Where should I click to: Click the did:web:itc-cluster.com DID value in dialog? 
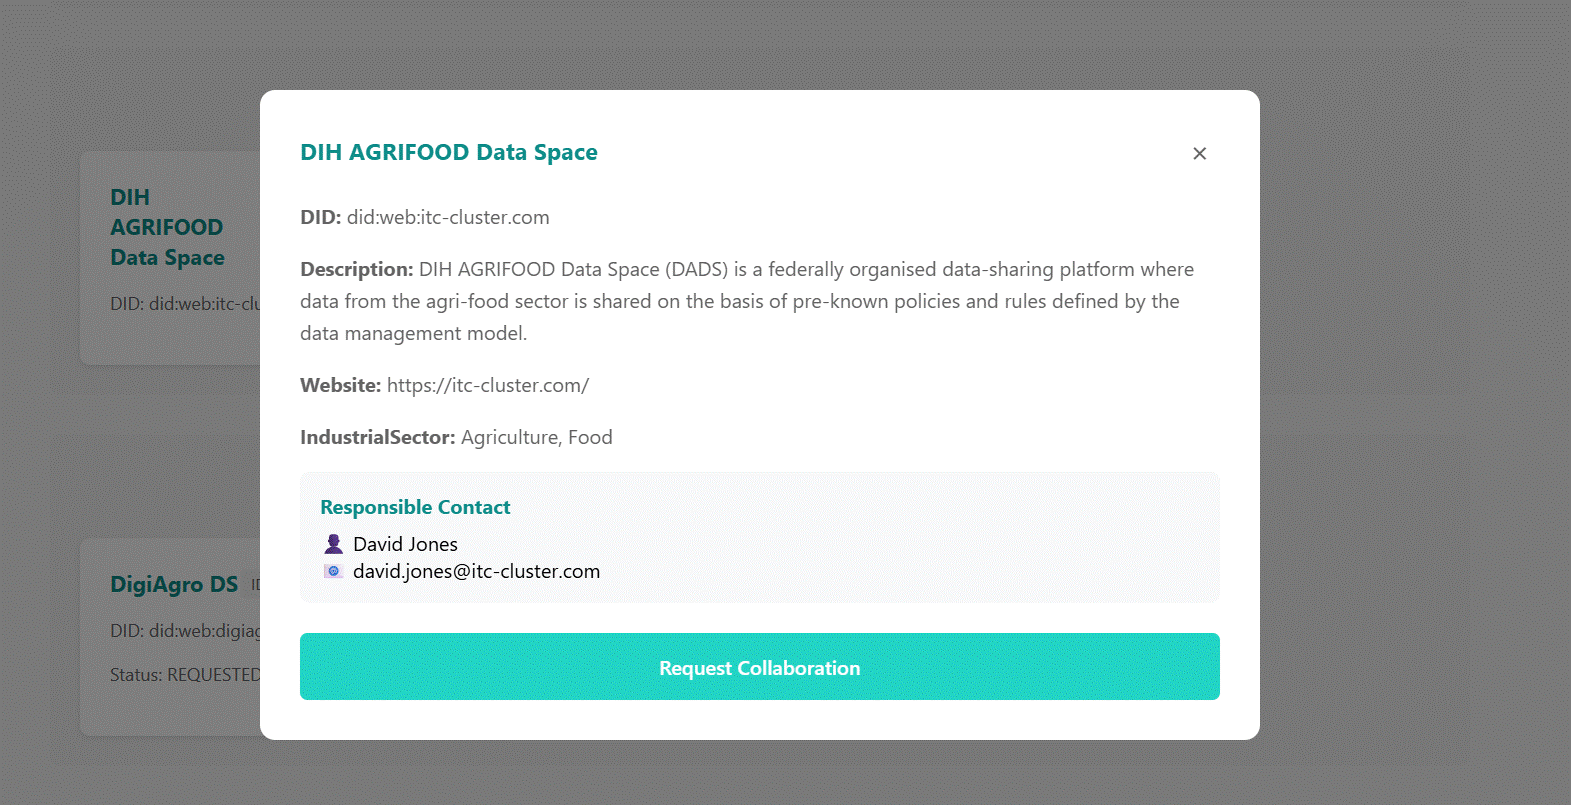448,217
